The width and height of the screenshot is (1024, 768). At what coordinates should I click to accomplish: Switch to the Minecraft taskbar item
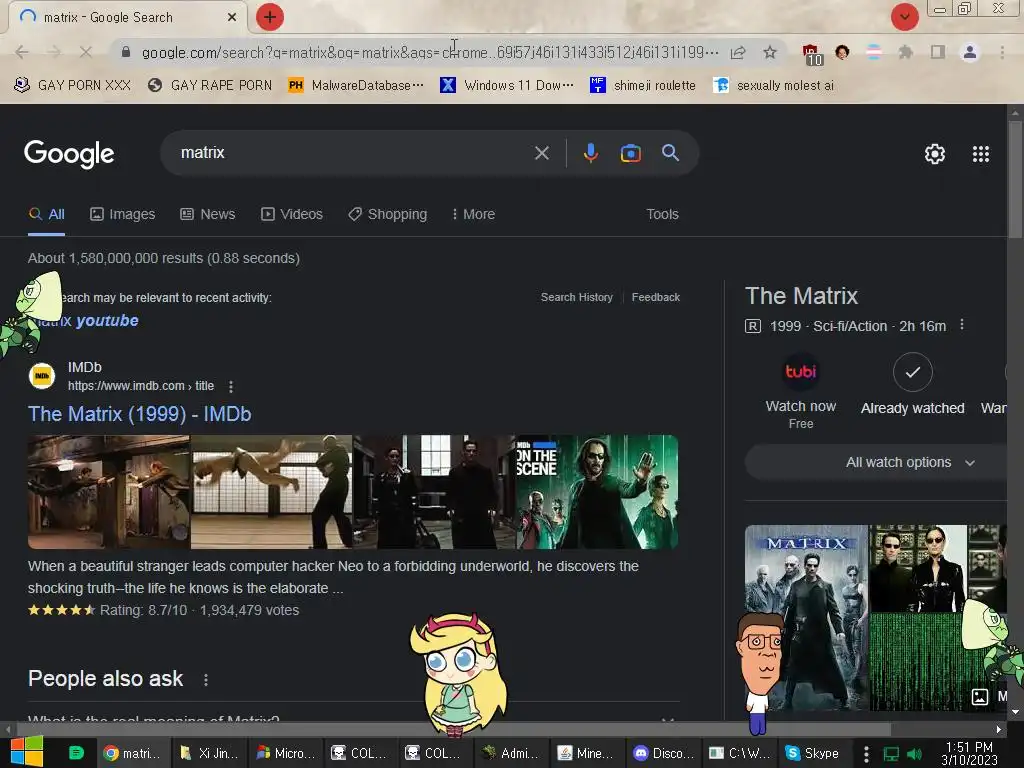[586, 753]
